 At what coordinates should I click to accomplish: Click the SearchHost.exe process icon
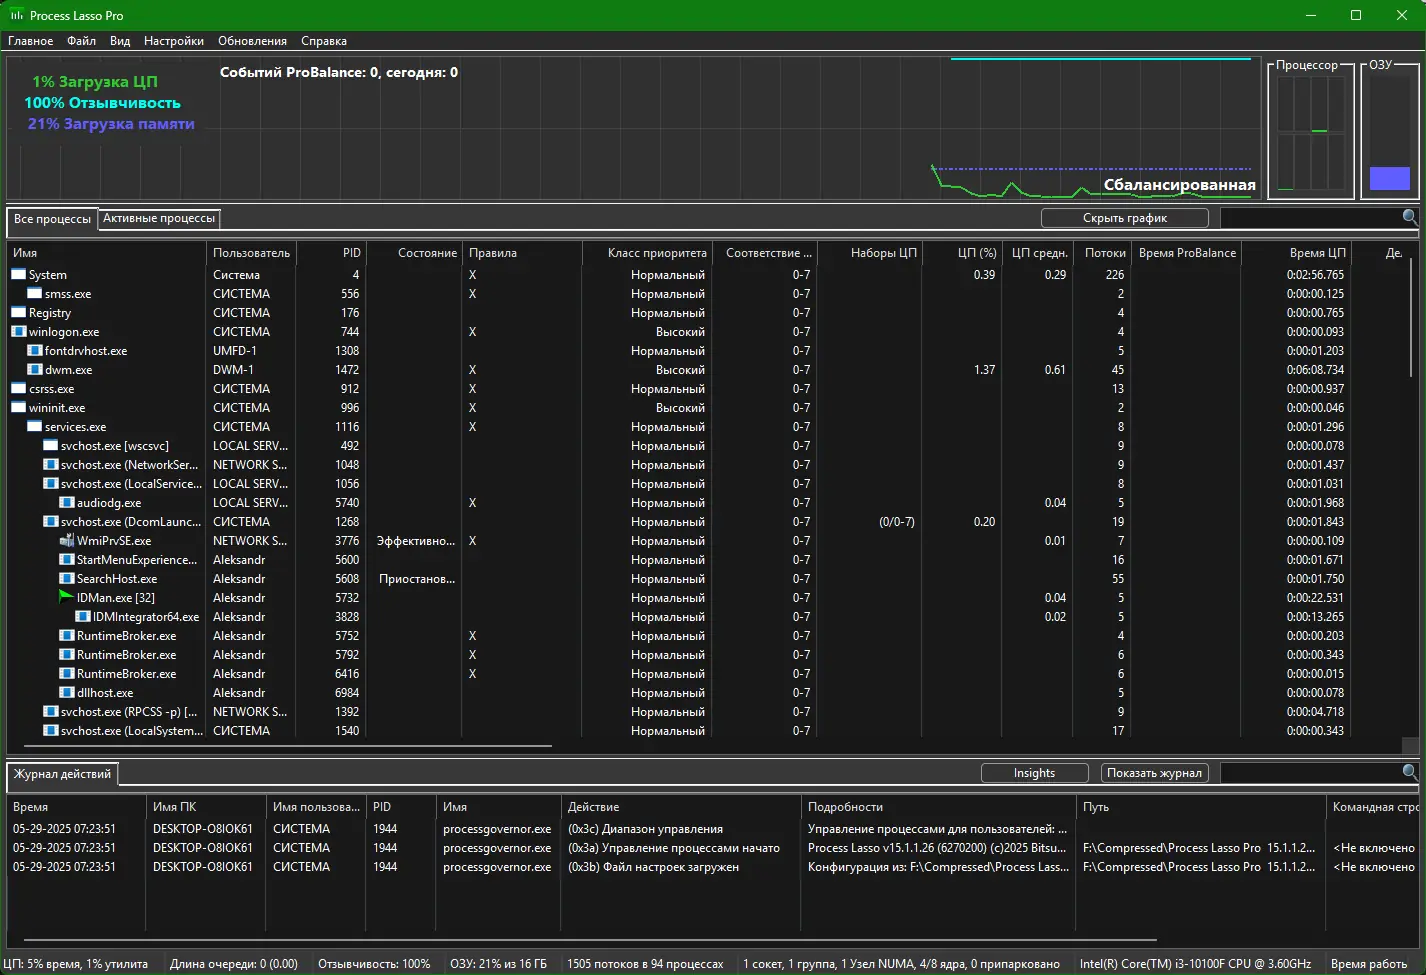click(x=67, y=578)
